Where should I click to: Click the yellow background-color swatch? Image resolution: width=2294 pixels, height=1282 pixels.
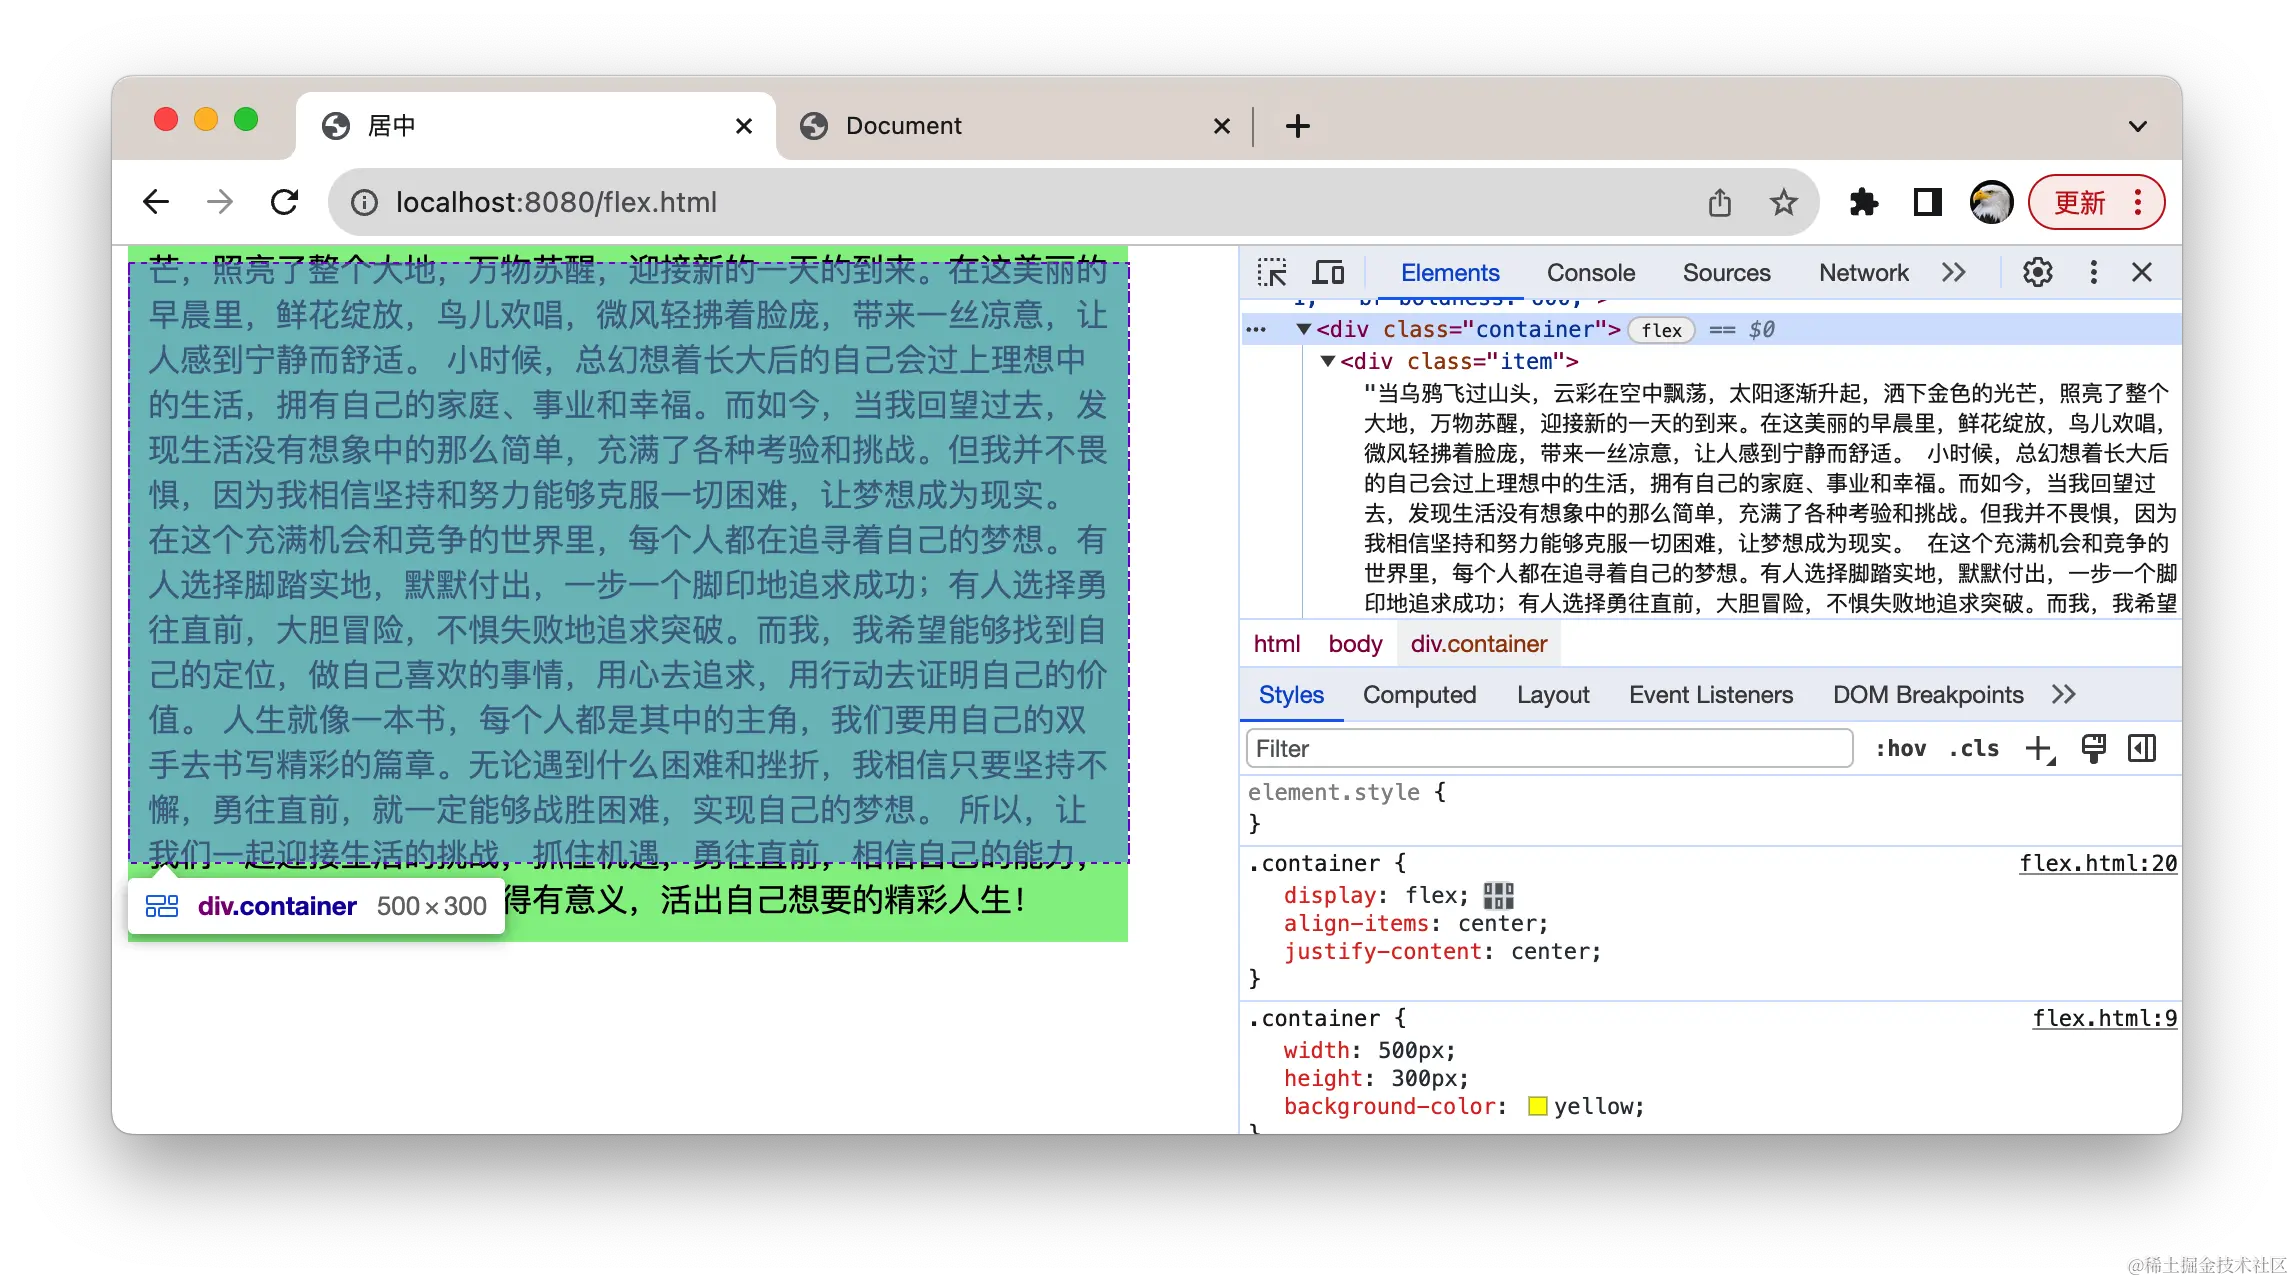pos(1538,1106)
